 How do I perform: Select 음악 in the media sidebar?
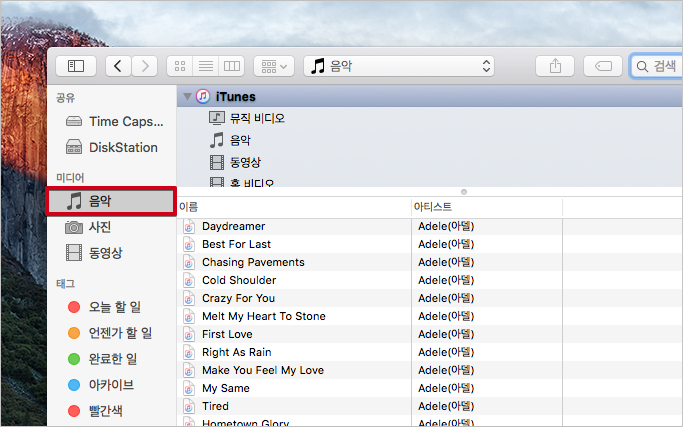coord(112,201)
